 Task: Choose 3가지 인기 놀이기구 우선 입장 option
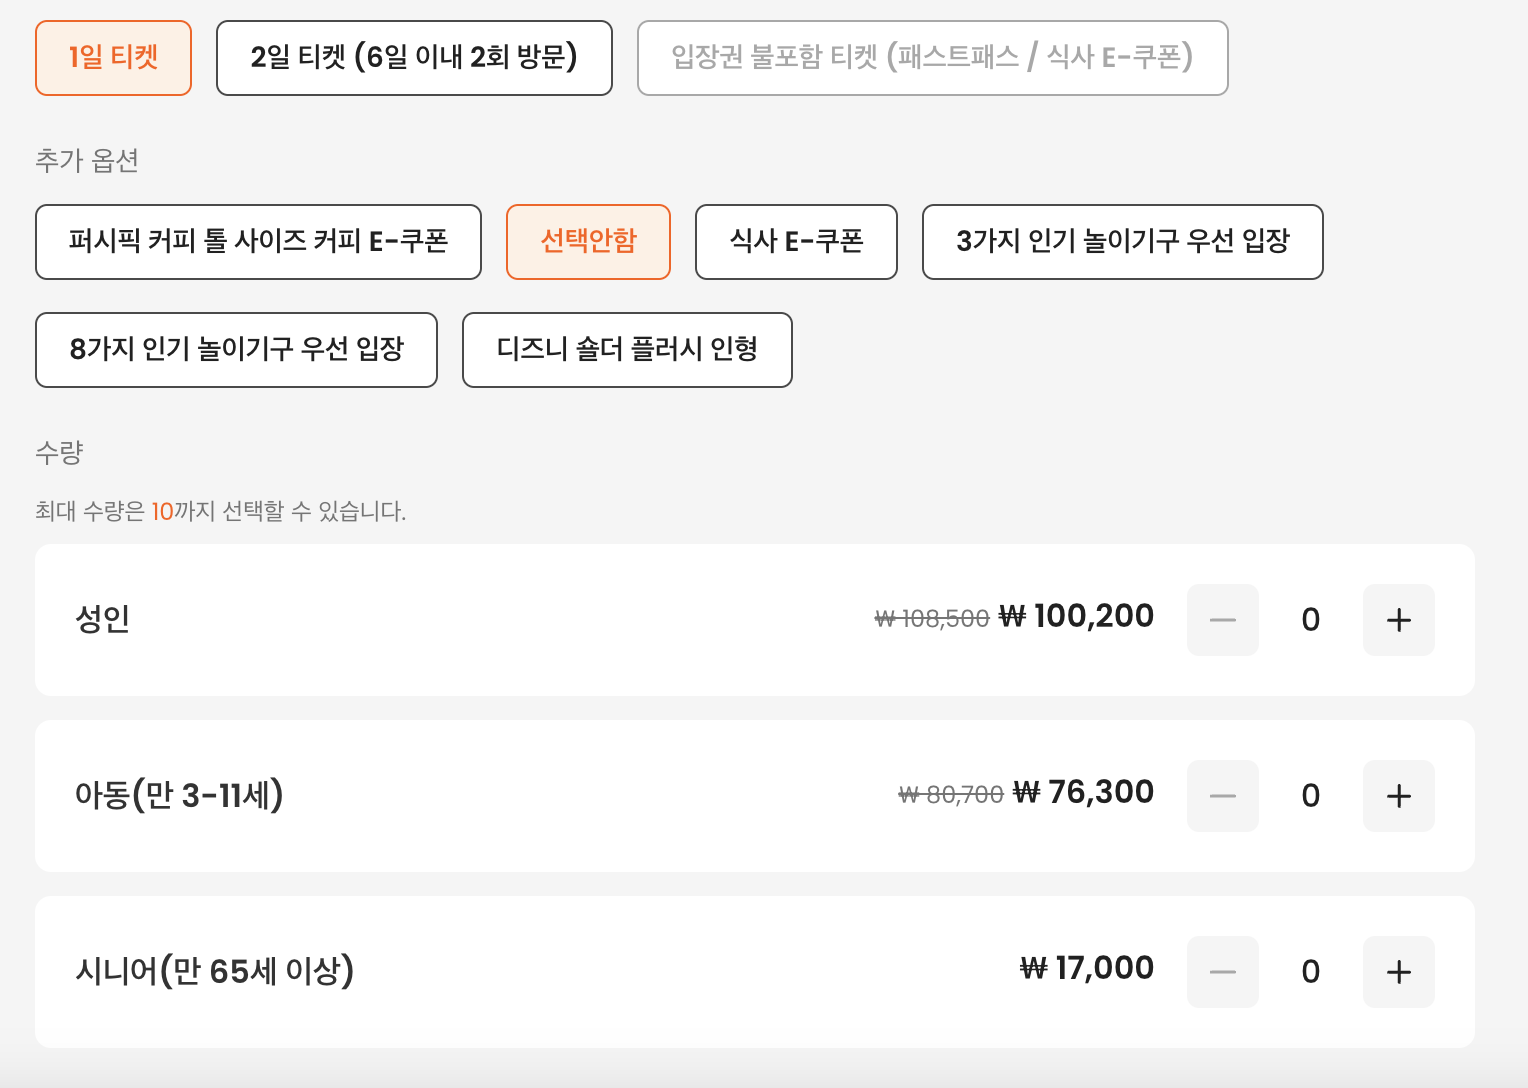pyautogui.click(x=1122, y=241)
